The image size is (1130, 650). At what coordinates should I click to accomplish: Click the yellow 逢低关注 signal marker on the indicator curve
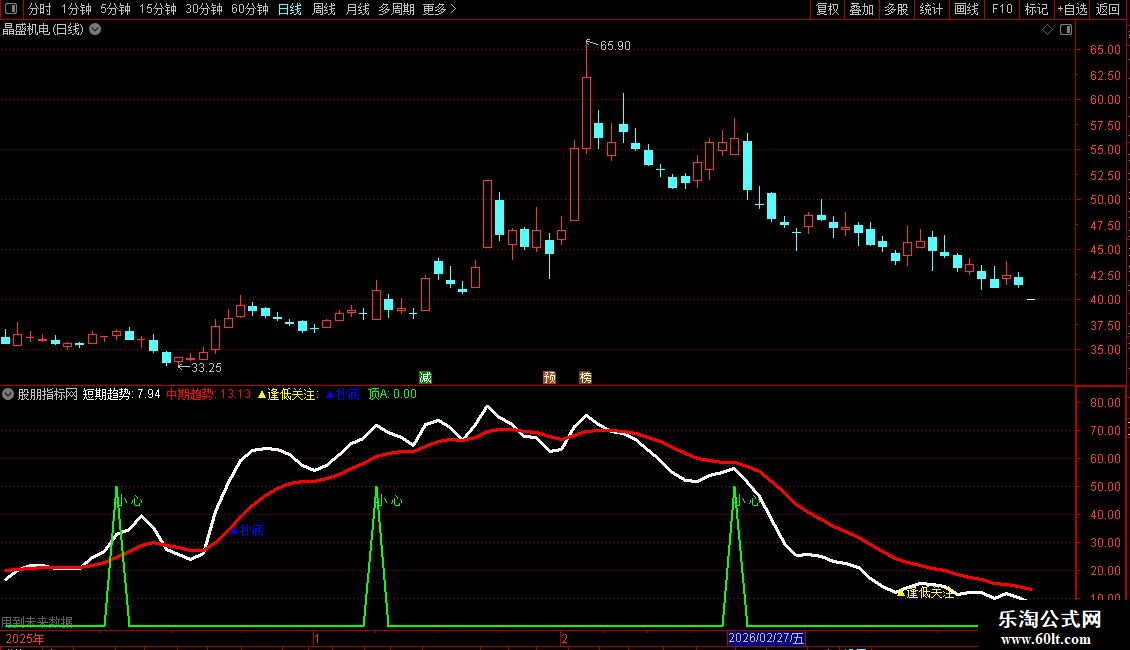click(x=901, y=592)
